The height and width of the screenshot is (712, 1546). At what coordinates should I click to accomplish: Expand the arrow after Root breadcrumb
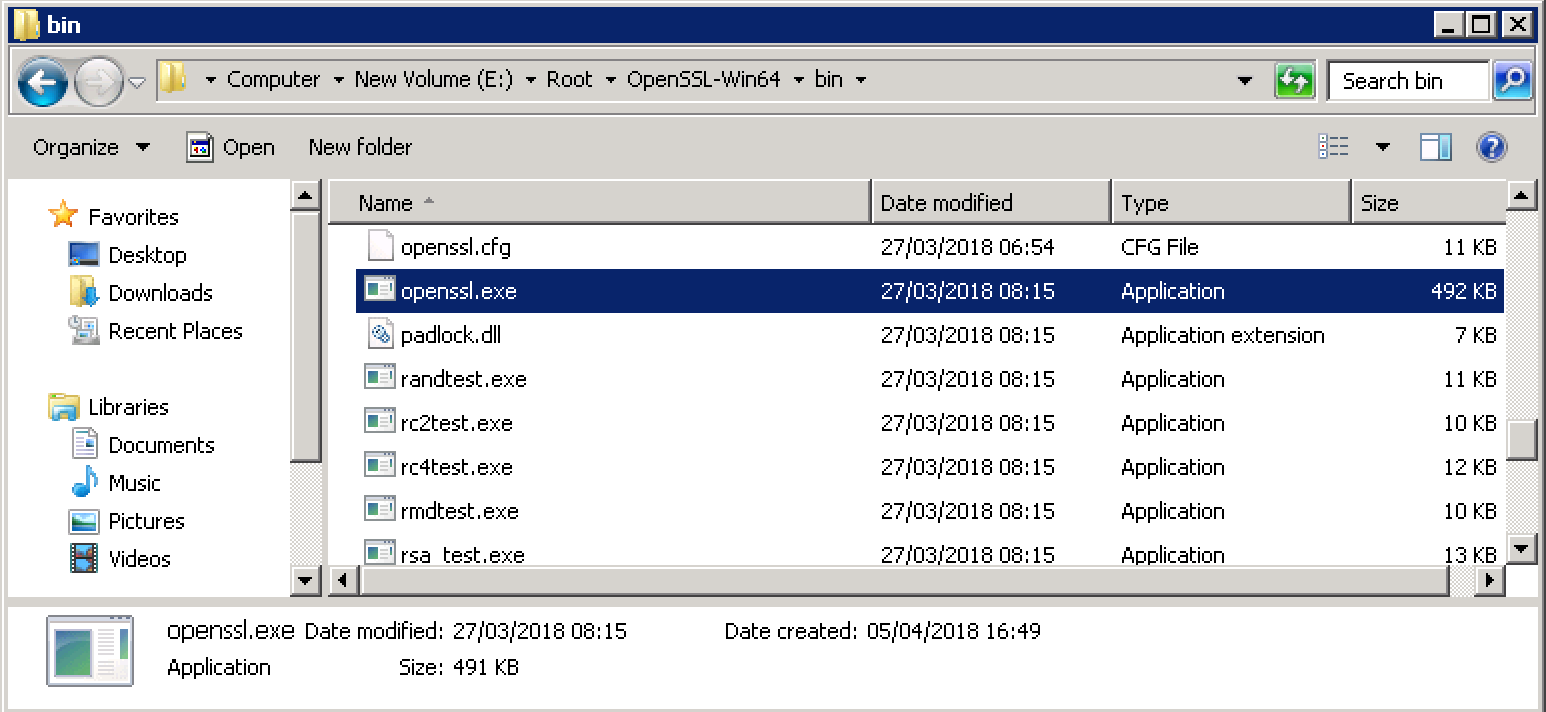(x=611, y=80)
